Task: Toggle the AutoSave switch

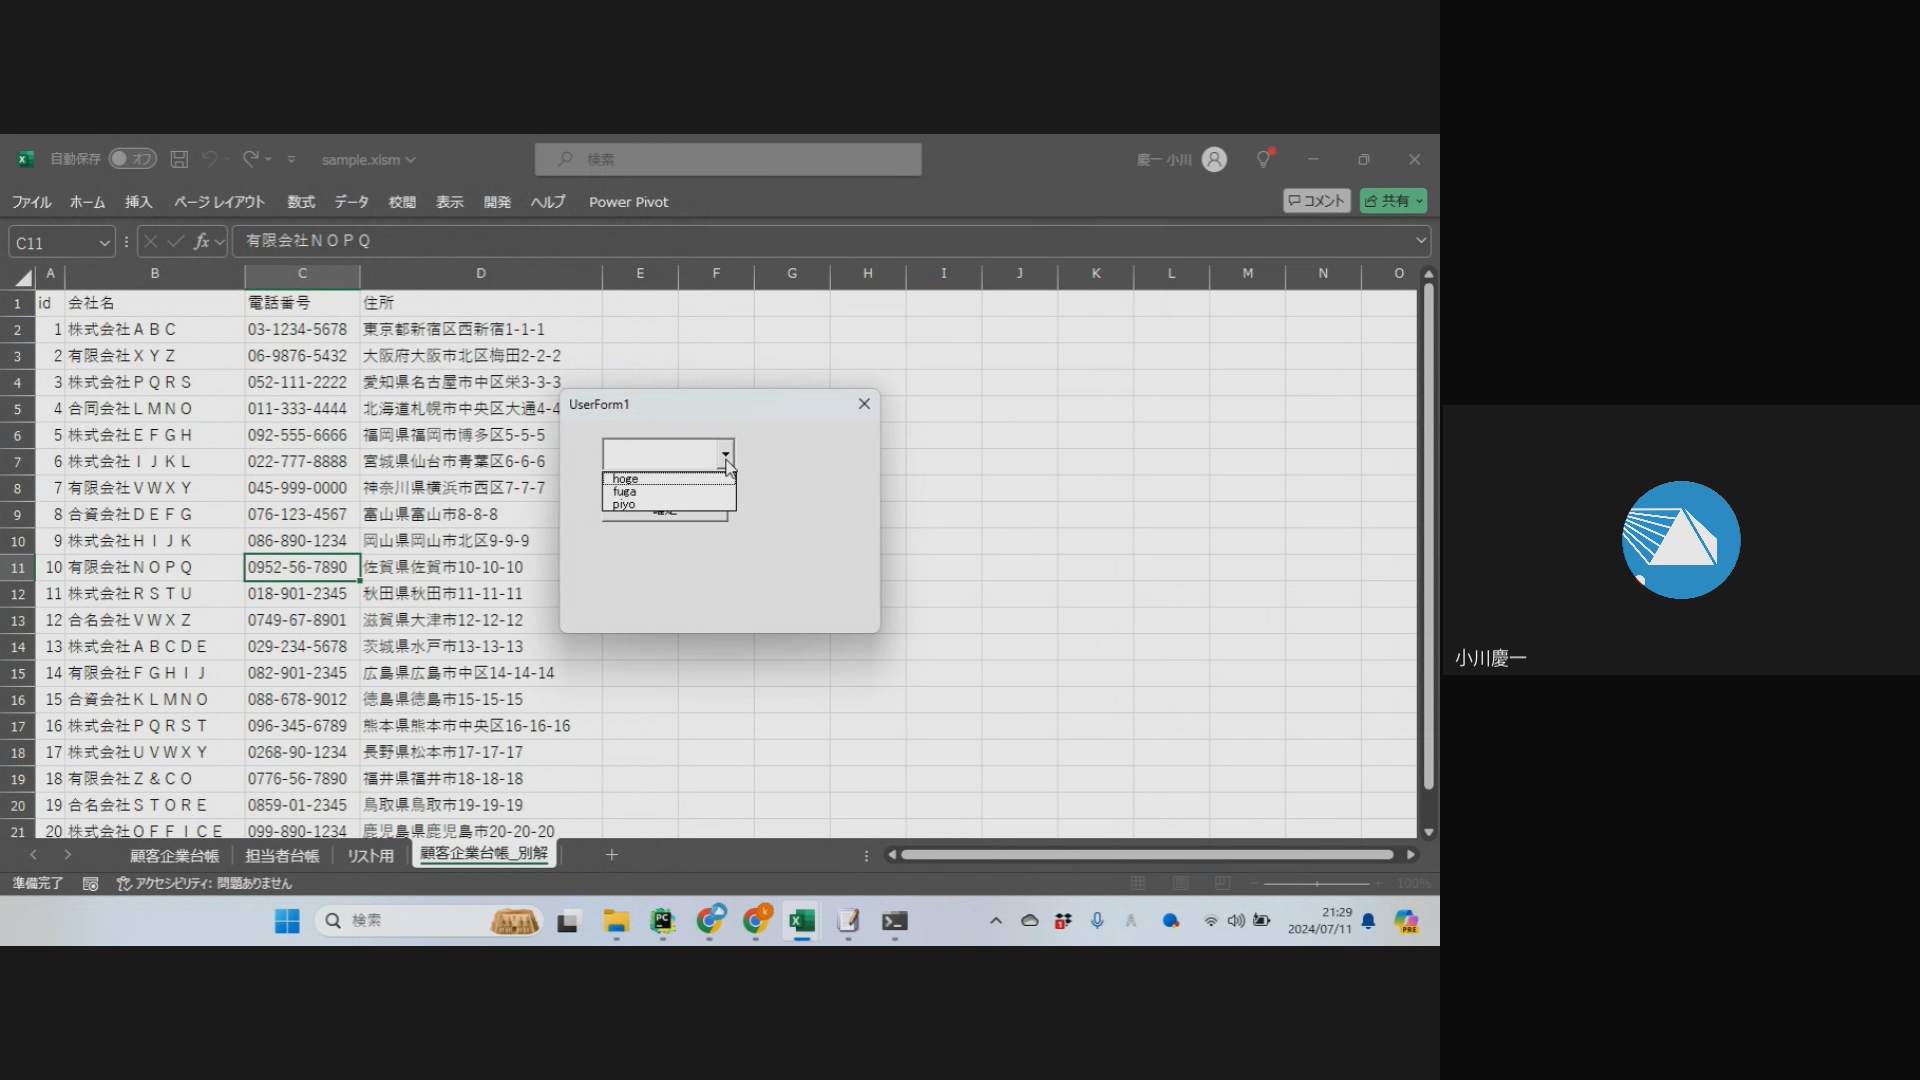Action: pos(132,159)
